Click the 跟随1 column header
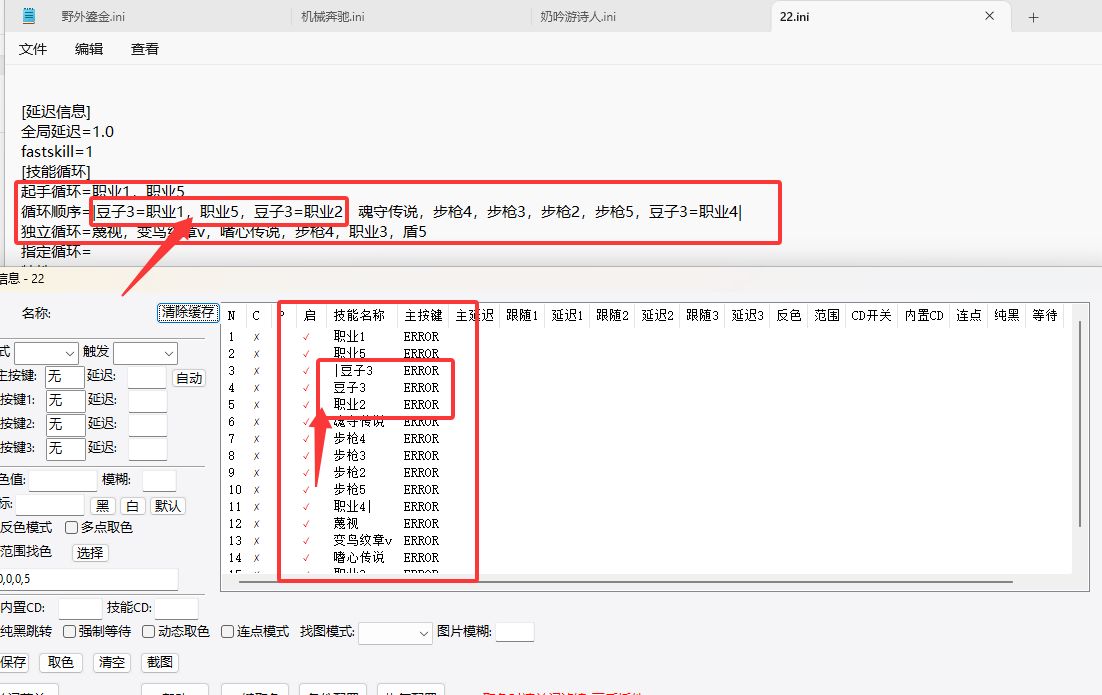Viewport: 1102px width, 695px height. 521,316
